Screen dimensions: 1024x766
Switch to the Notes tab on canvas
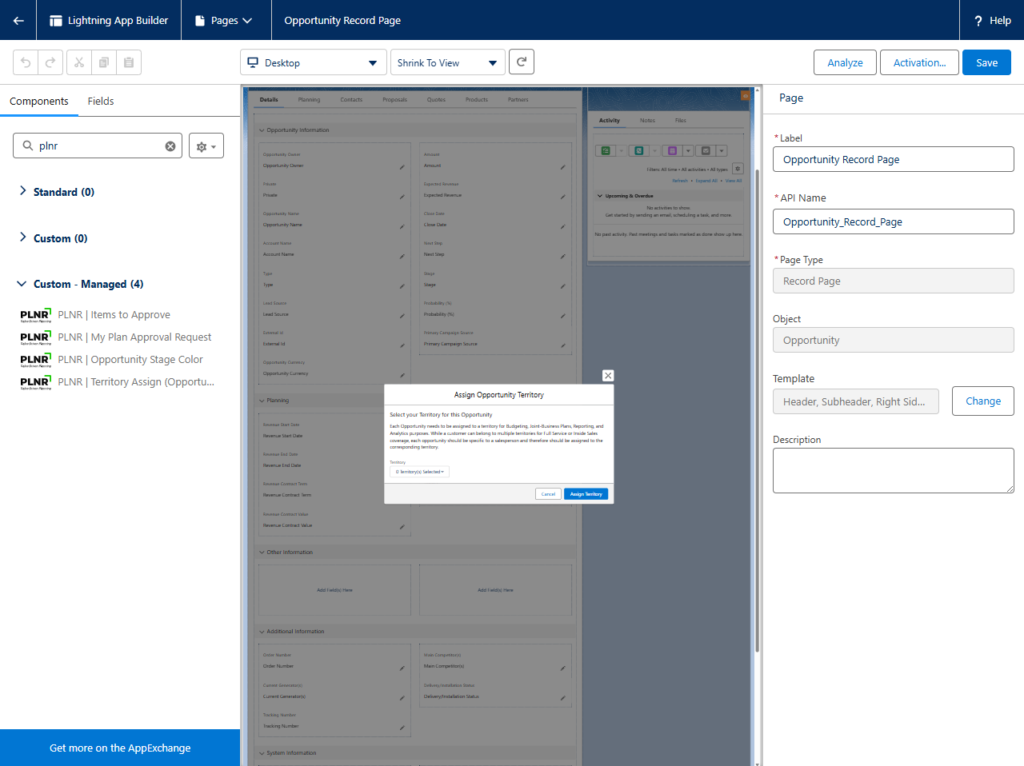click(647, 121)
